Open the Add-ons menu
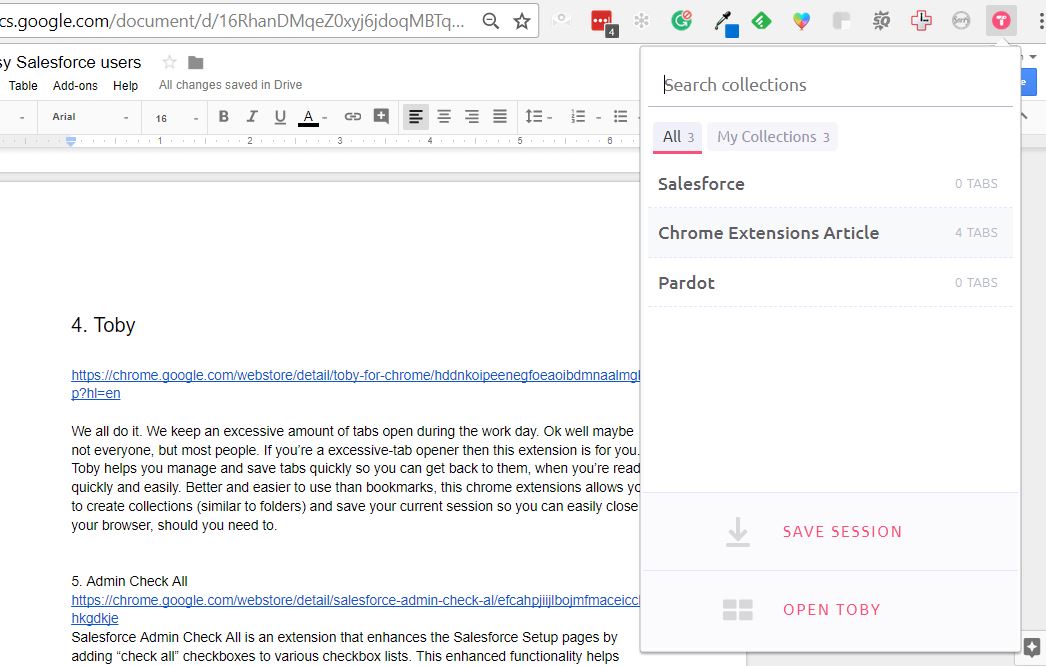 click(x=75, y=85)
